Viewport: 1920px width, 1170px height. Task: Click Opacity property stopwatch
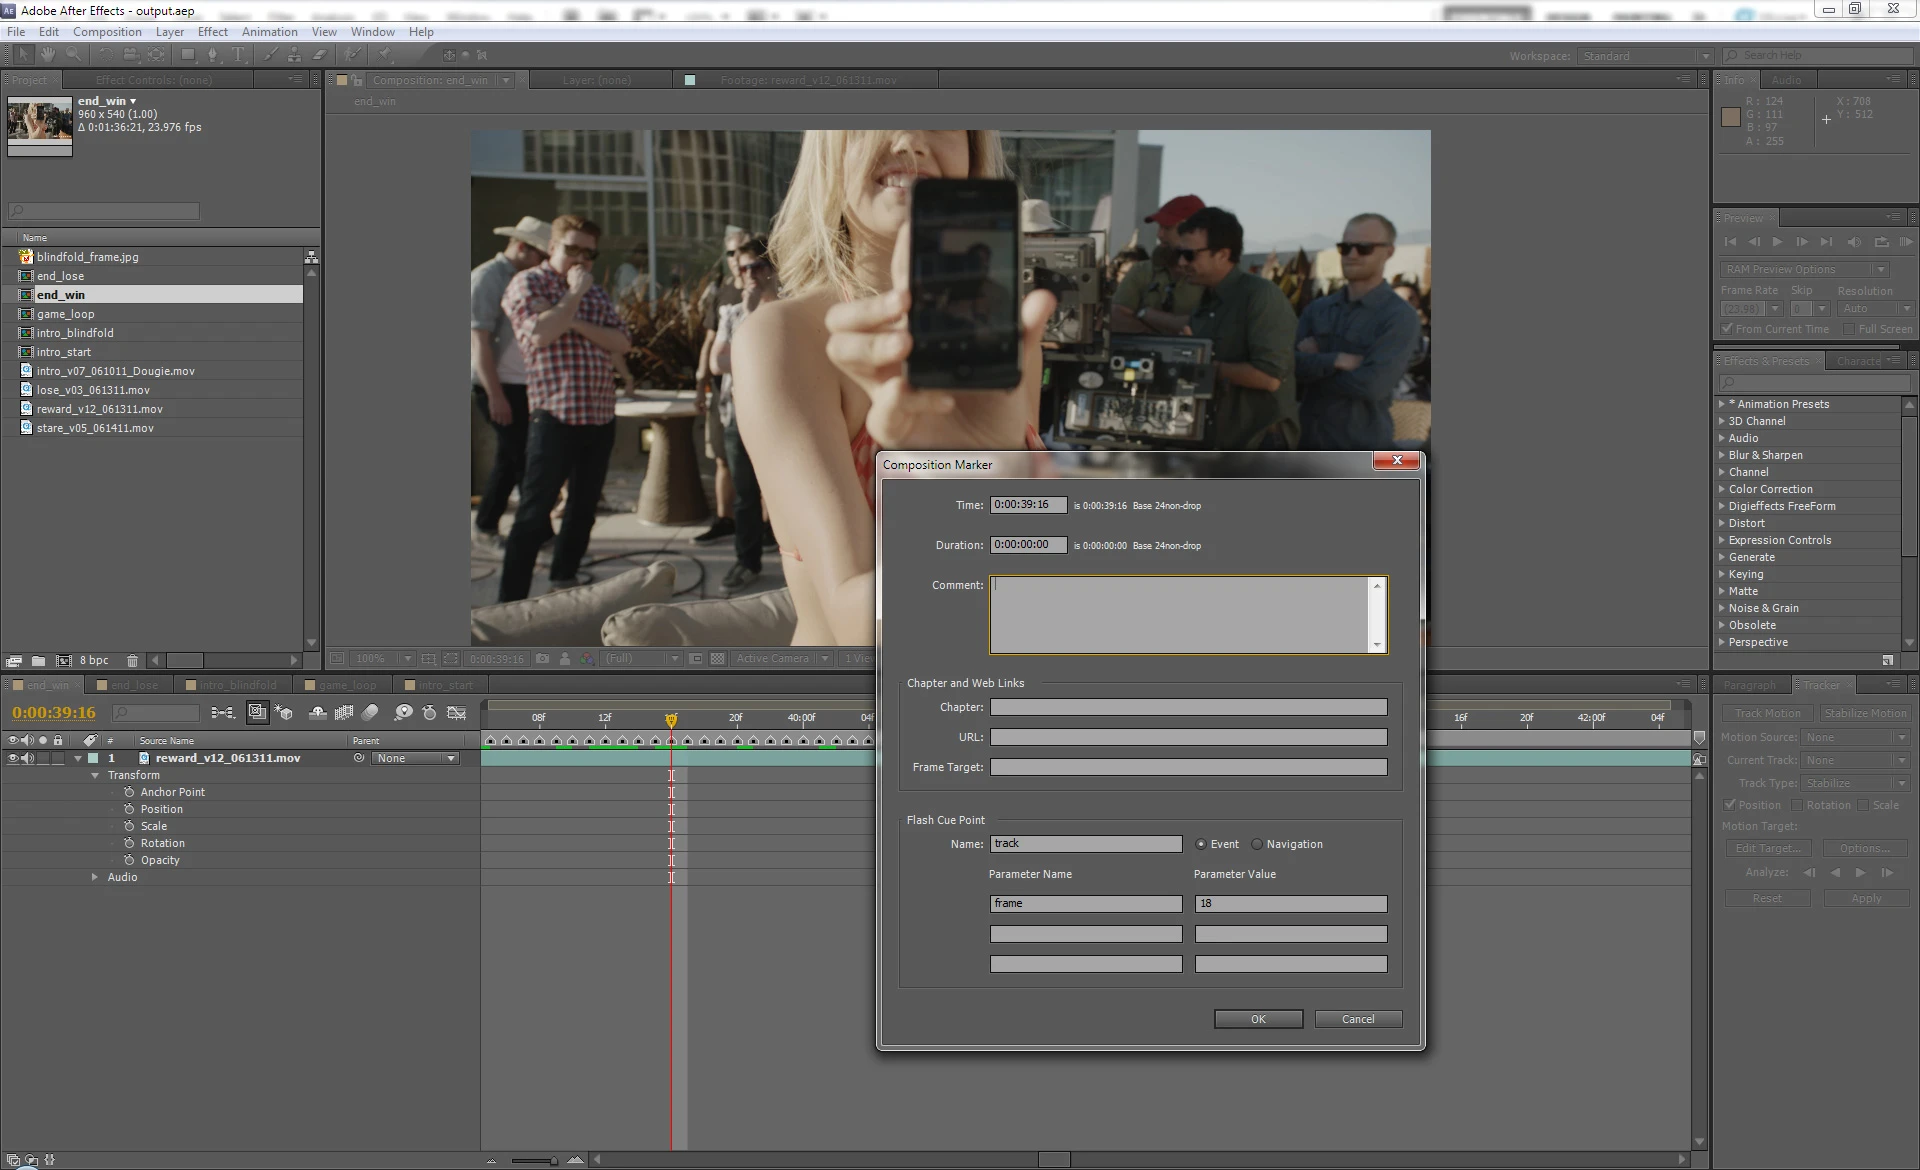coord(129,860)
